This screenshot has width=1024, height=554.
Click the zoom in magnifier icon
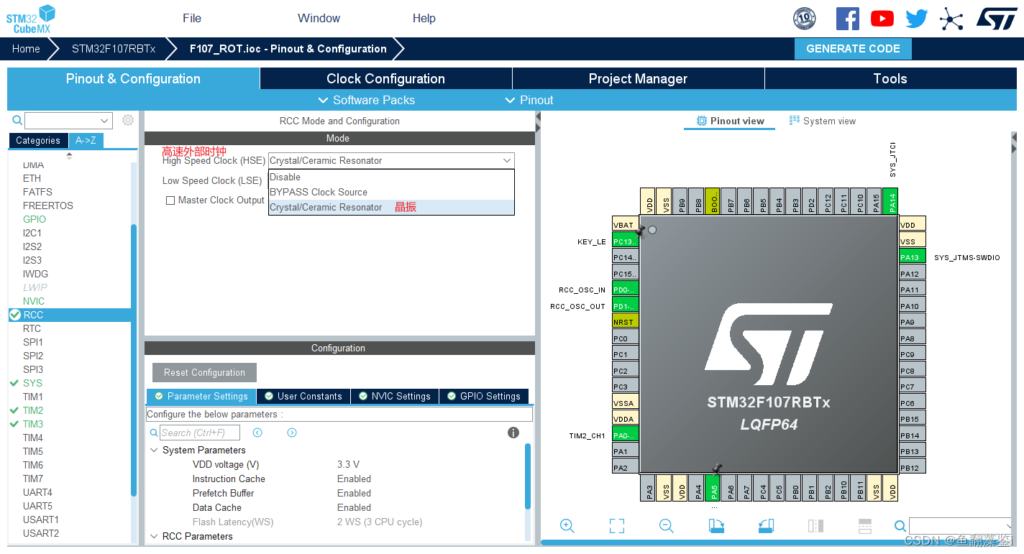pos(567,526)
